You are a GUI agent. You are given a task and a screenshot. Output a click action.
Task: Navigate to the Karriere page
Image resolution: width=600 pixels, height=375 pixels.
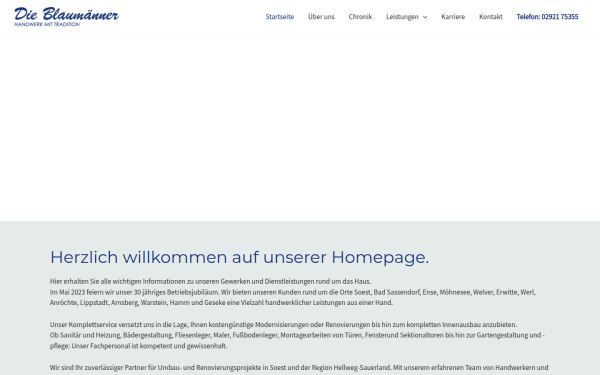pos(453,17)
